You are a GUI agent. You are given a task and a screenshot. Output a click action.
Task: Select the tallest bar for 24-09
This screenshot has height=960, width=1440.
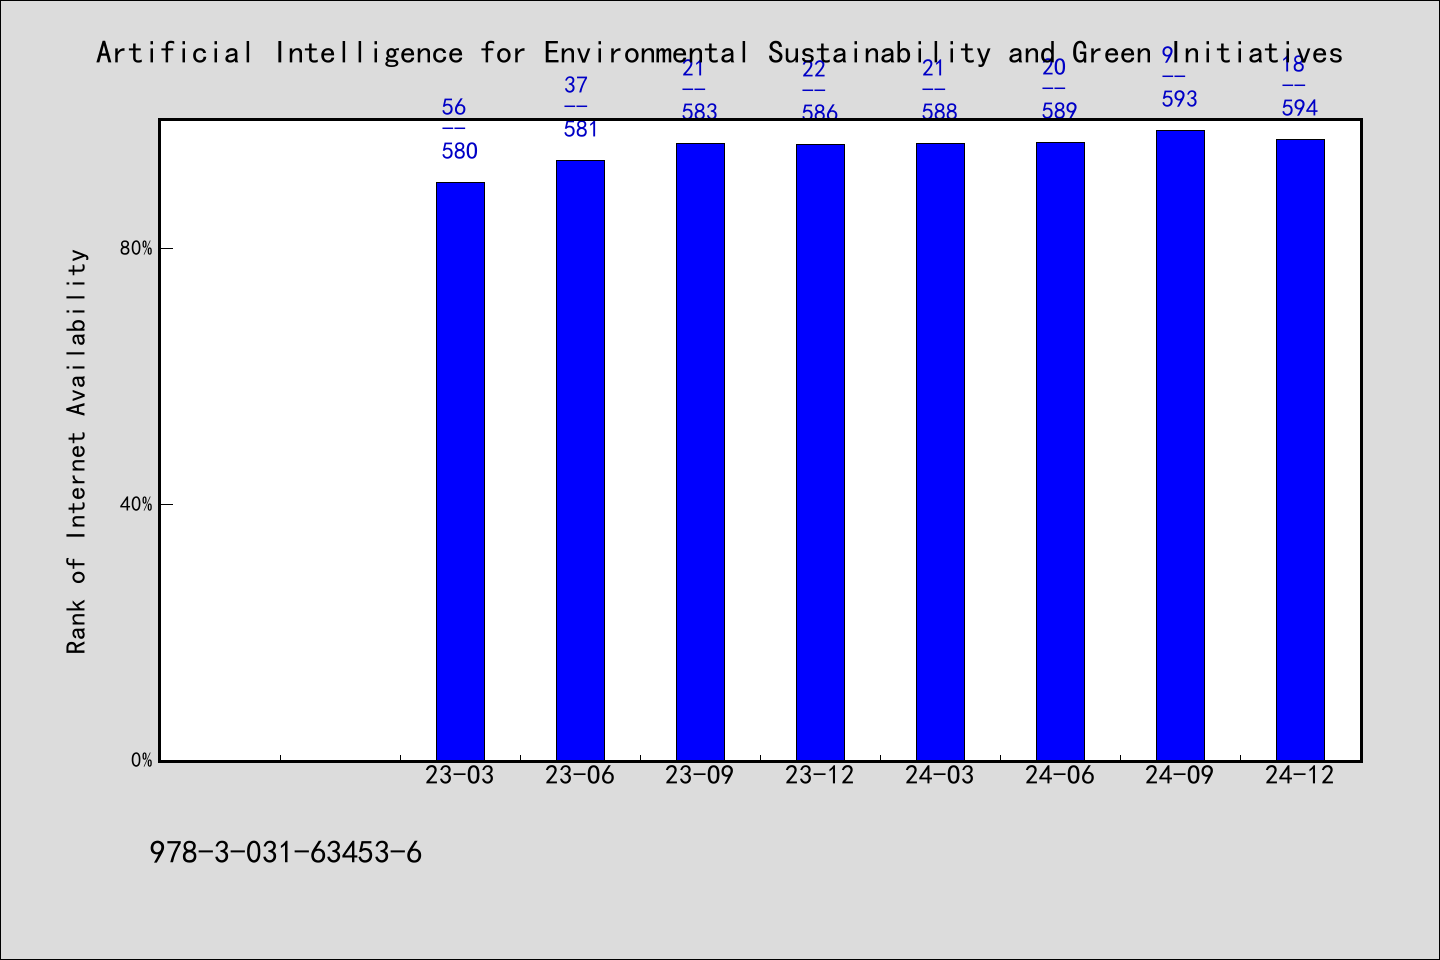(x=1180, y=445)
